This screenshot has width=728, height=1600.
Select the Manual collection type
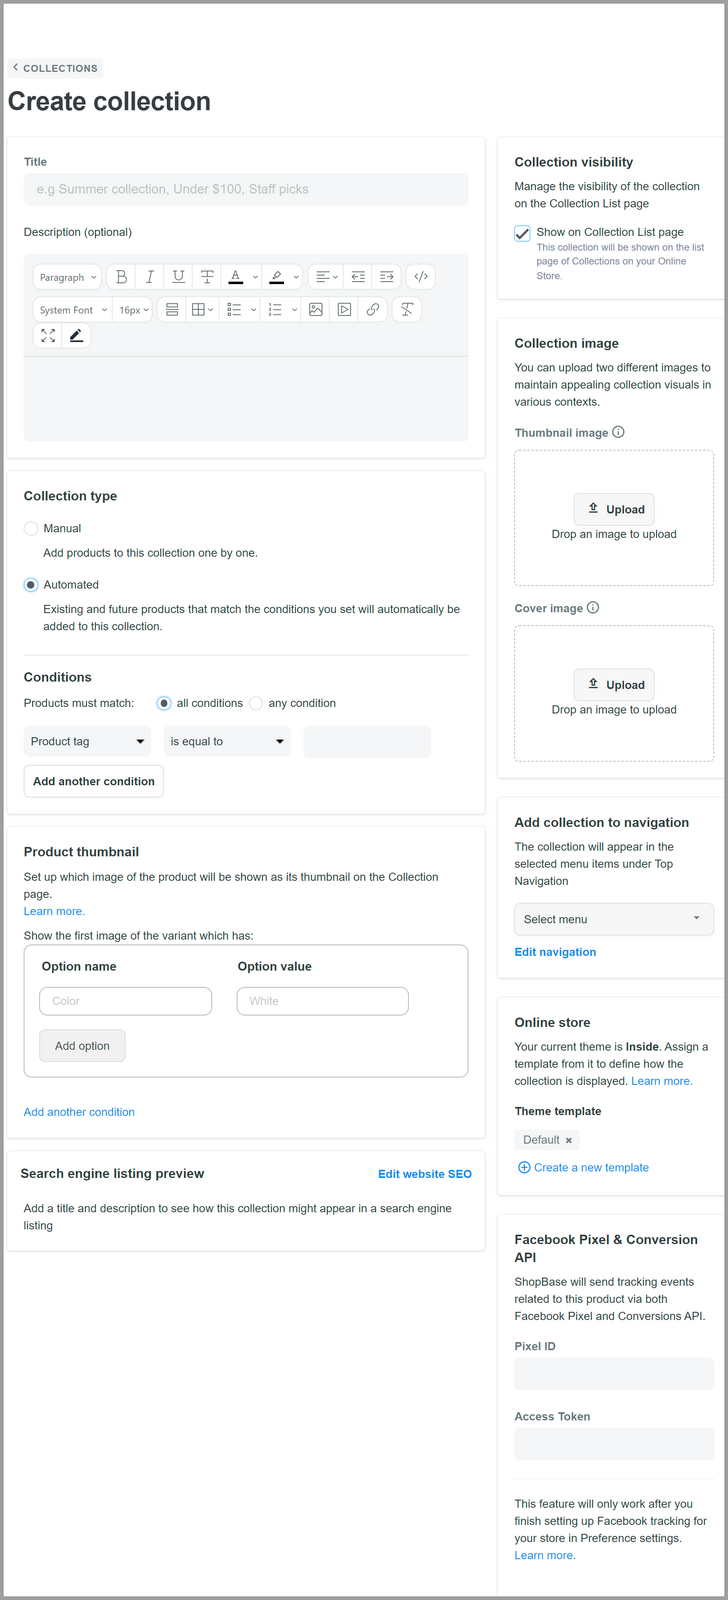click(31, 528)
